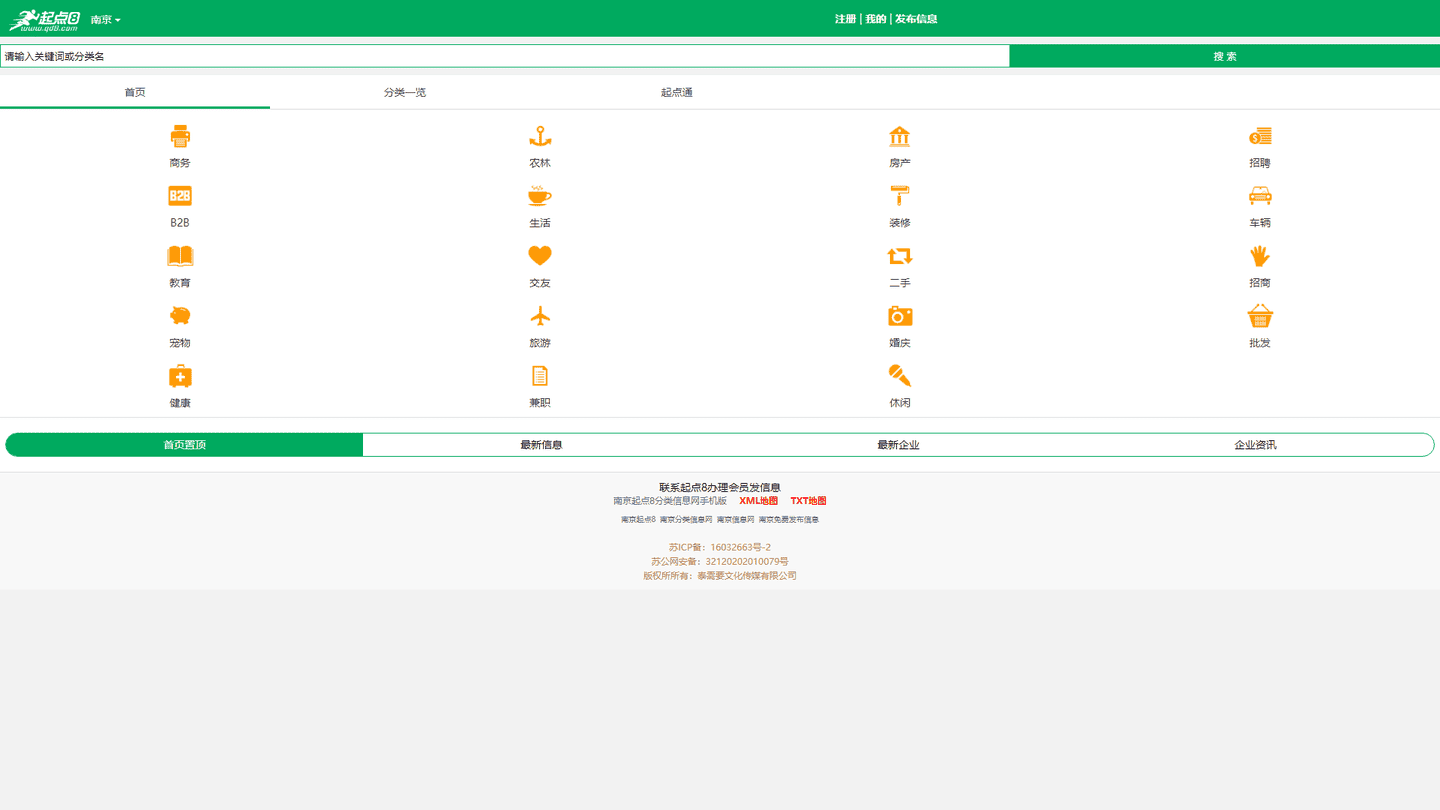Click the 发布信息 post link

pyautogui.click(x=916, y=19)
